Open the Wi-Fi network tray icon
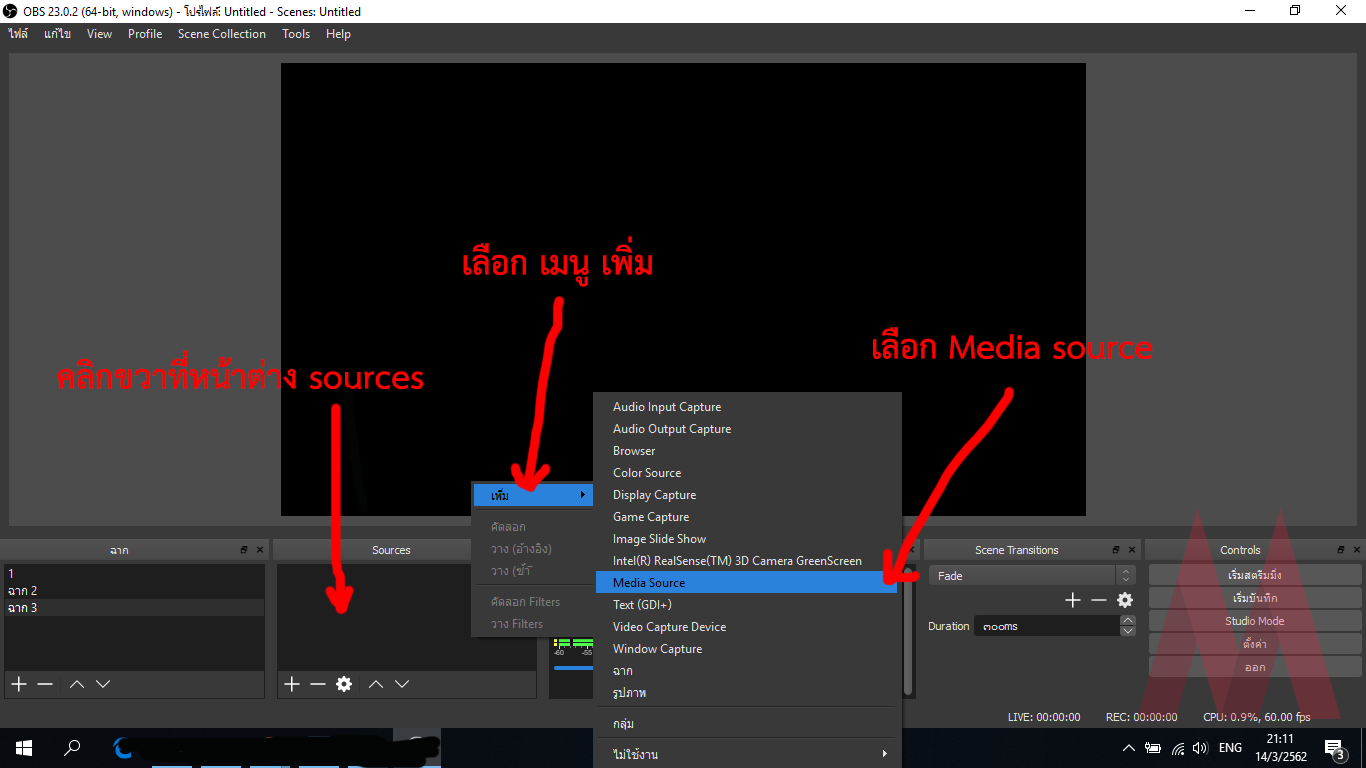 (x=1178, y=748)
